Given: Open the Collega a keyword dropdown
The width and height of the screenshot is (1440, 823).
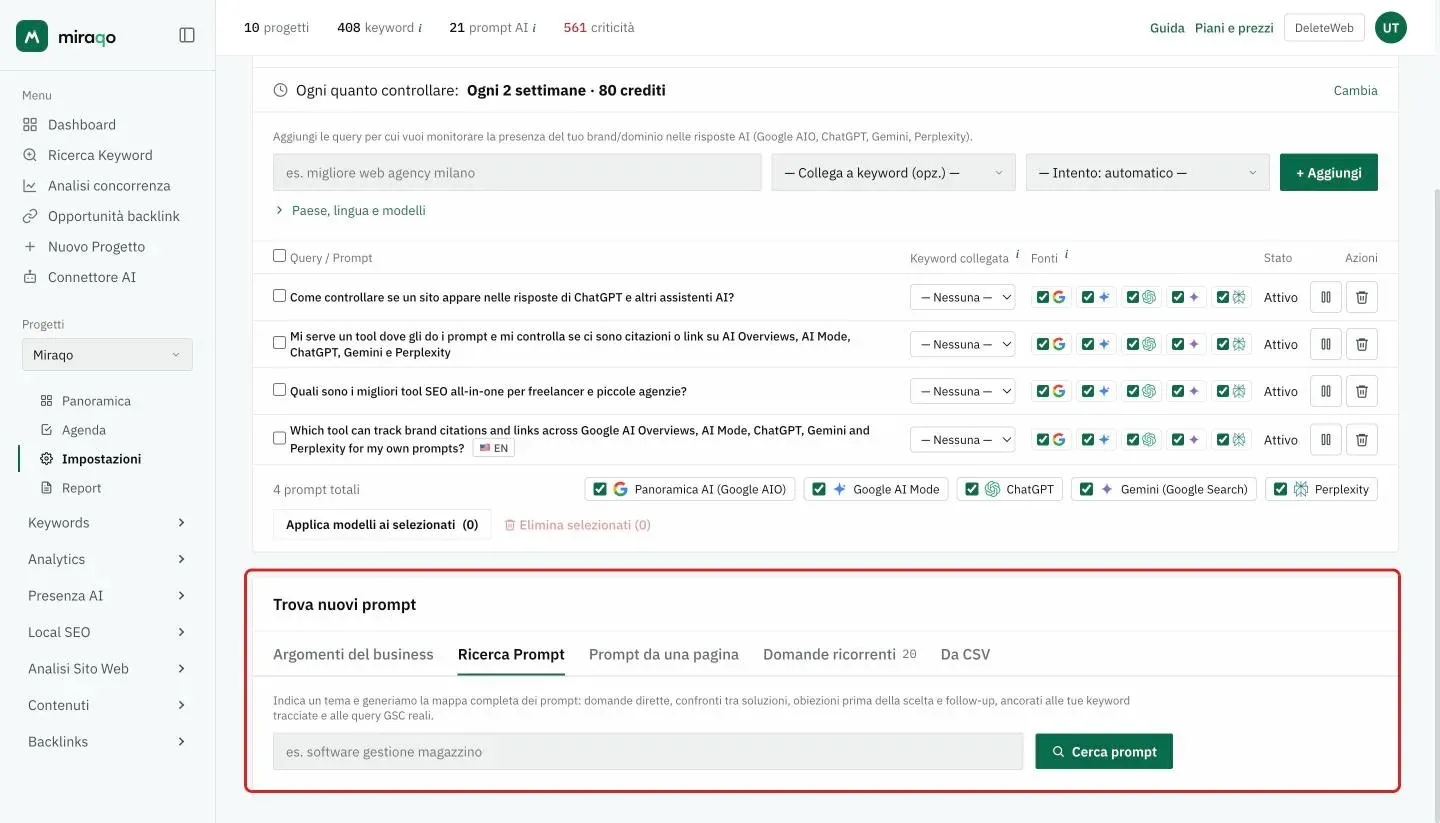Looking at the screenshot, I should click(x=893, y=172).
